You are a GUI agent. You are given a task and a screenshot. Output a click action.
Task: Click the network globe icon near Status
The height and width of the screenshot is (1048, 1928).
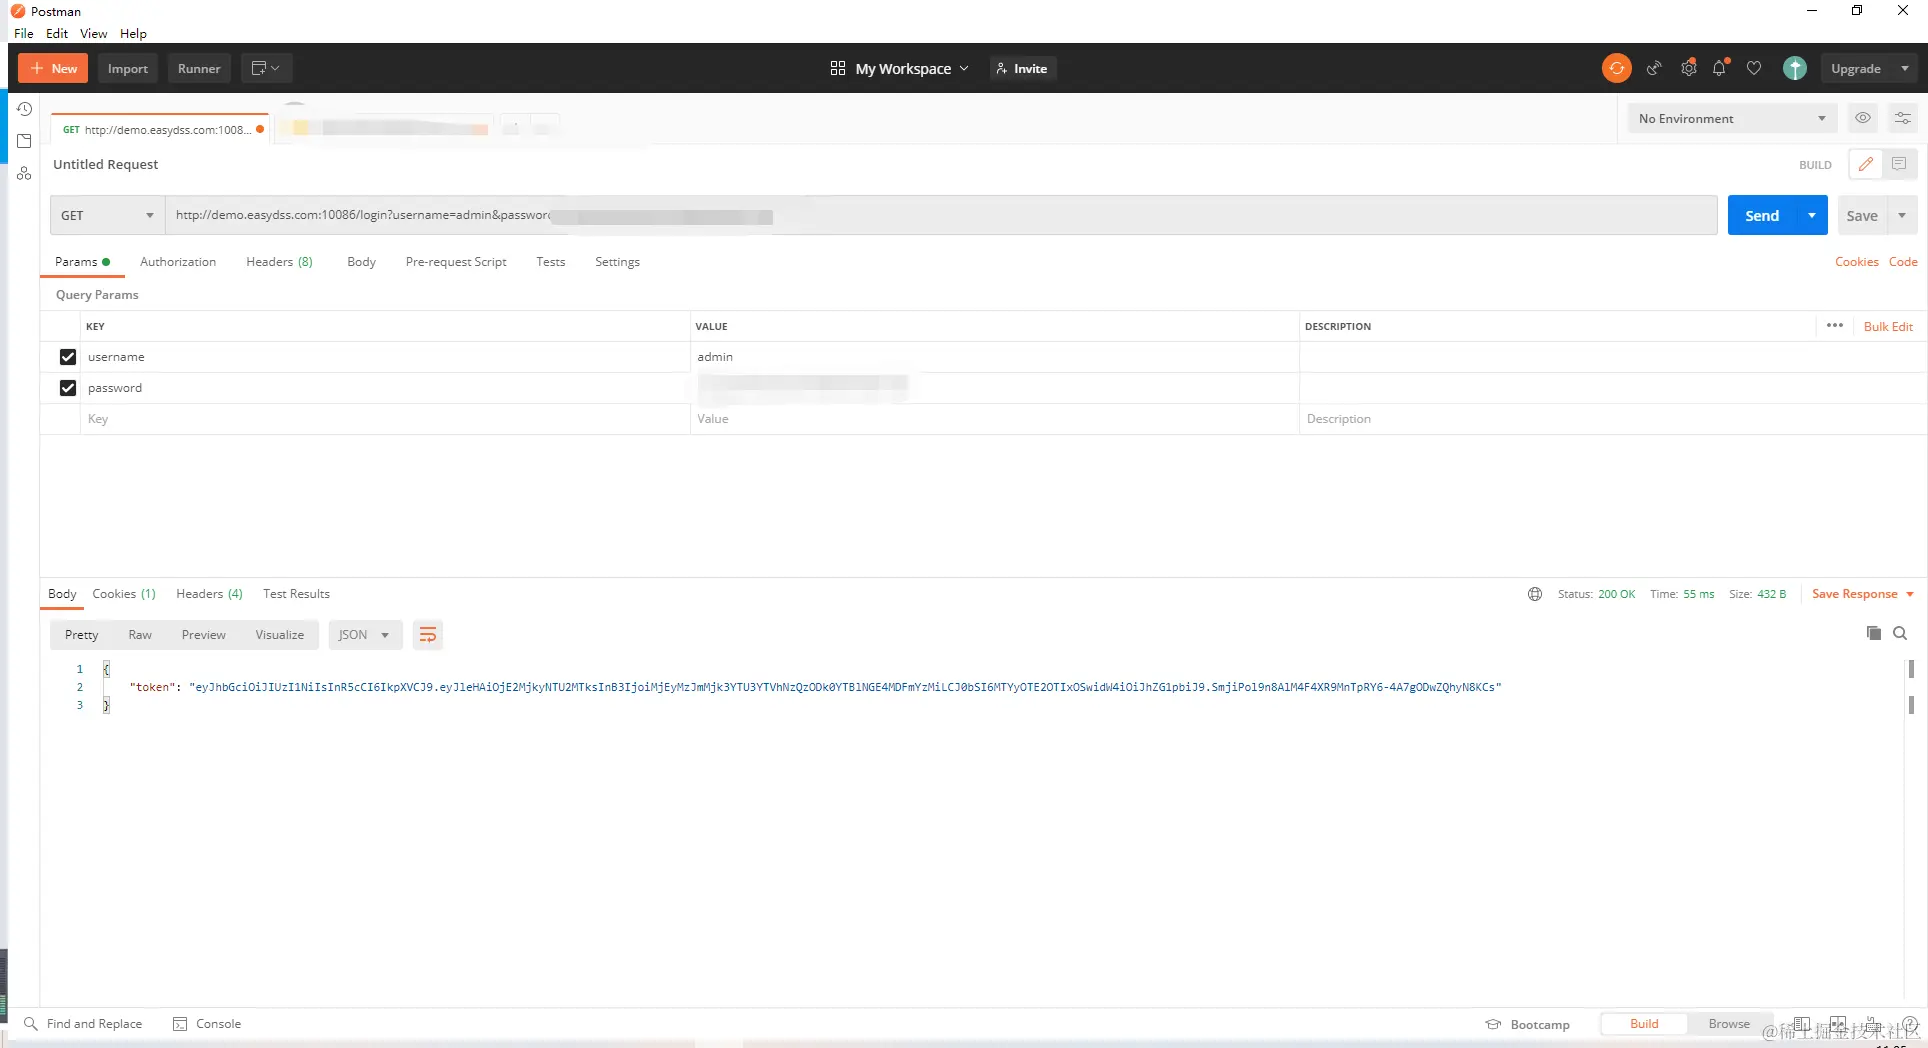pos(1535,594)
